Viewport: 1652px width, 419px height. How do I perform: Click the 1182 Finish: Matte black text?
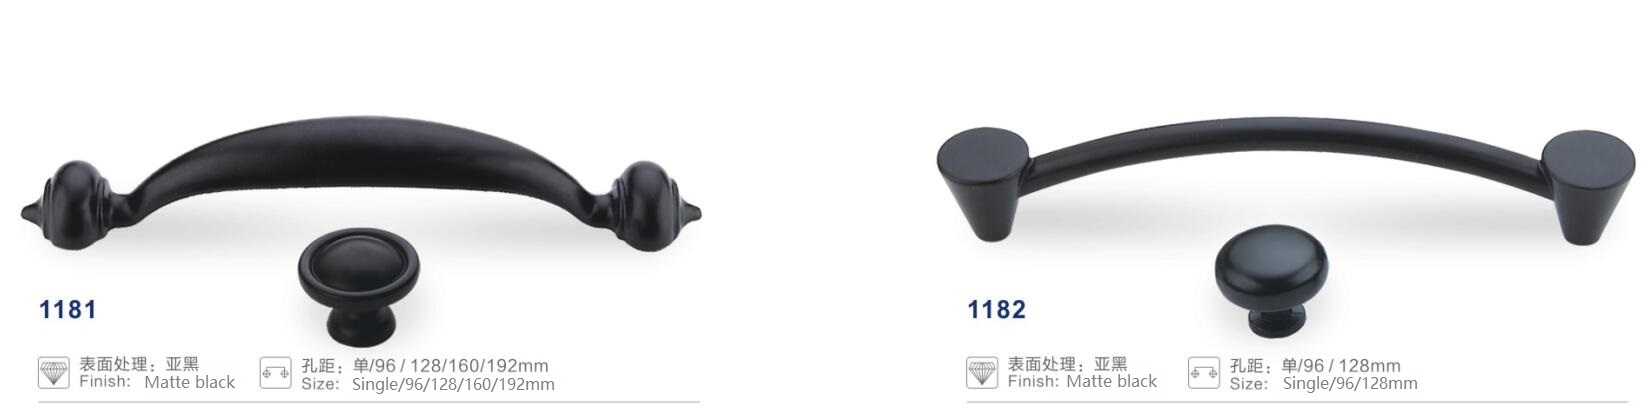pyautogui.click(x=1082, y=381)
